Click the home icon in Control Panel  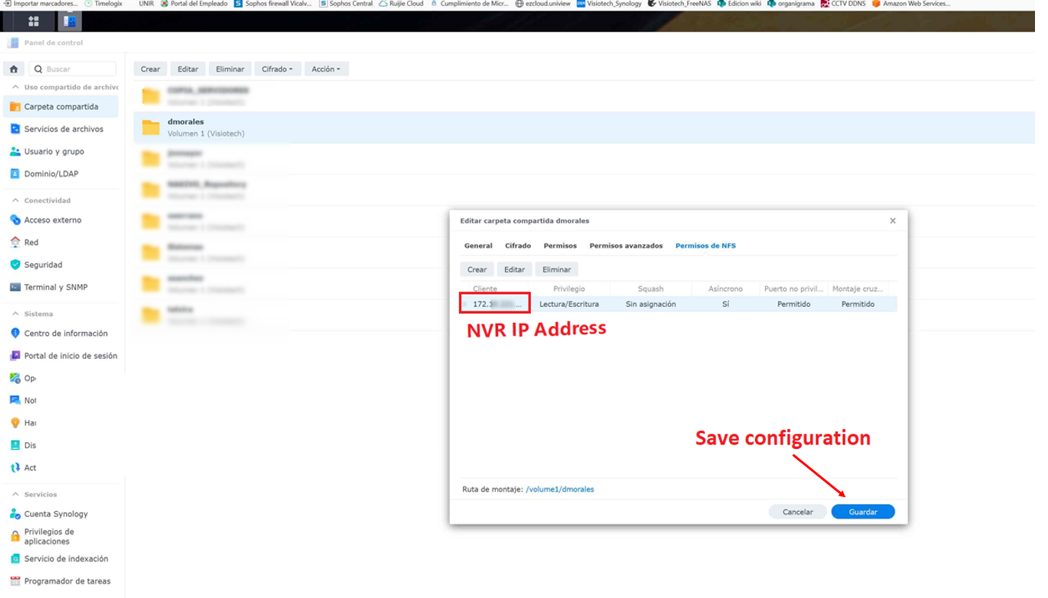[13, 69]
